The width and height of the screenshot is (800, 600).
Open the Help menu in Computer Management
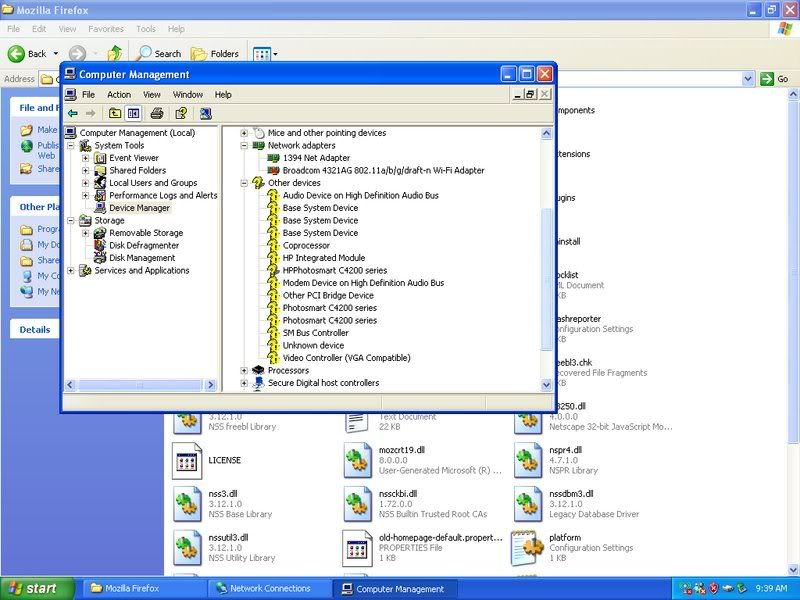point(223,94)
